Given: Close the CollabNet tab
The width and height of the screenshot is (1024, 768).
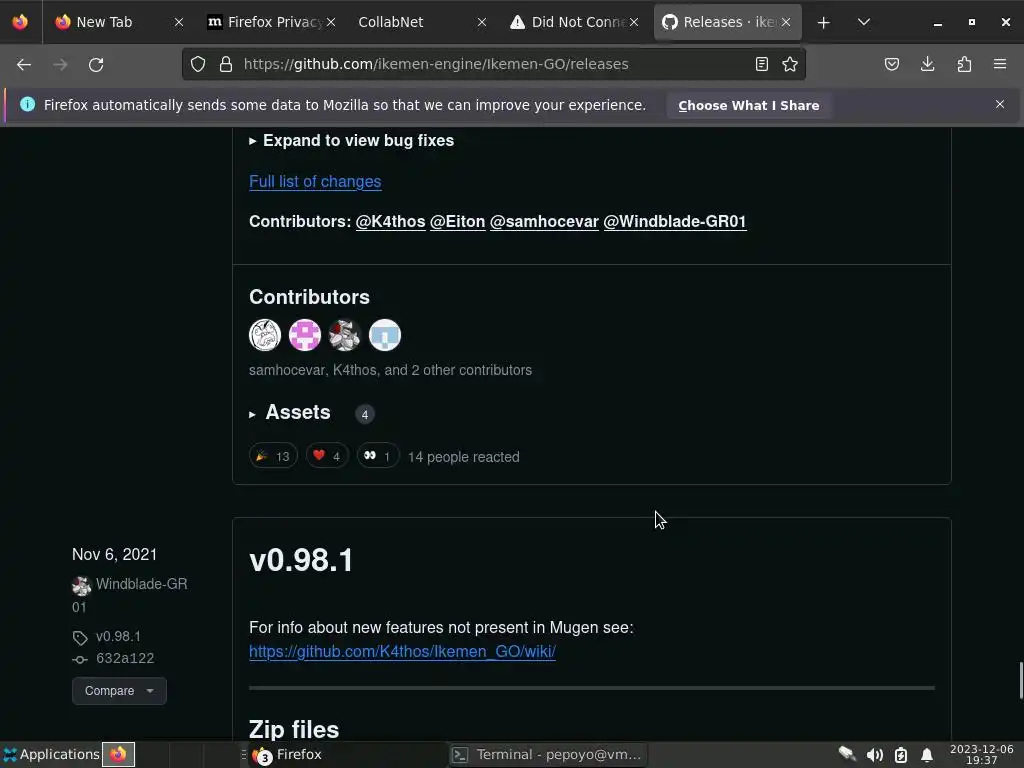Looking at the screenshot, I should (x=481, y=22).
